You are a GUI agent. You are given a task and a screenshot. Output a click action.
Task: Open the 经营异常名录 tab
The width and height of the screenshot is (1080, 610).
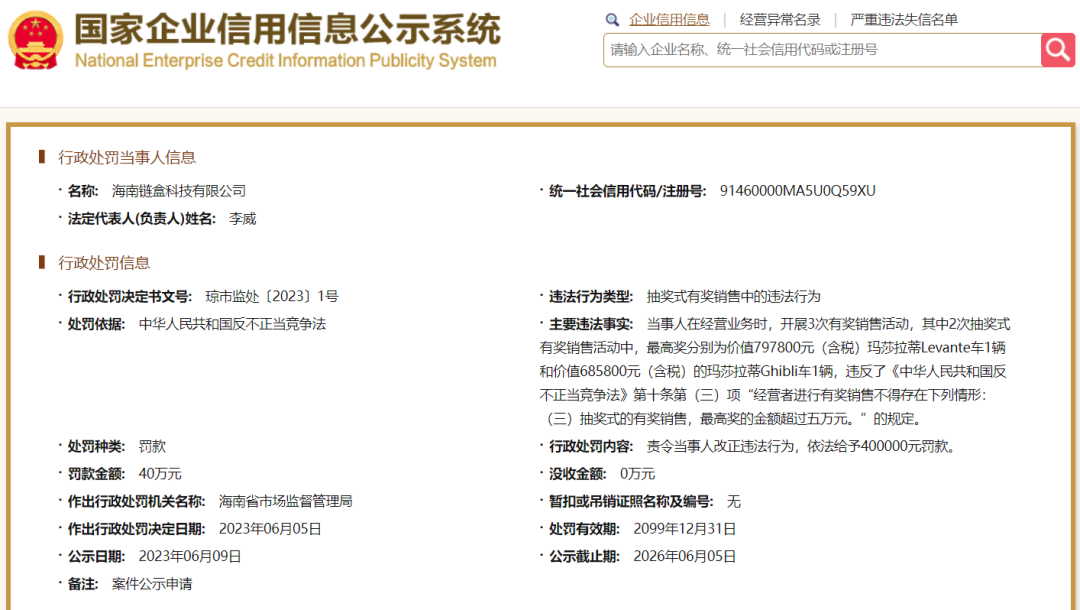pos(780,20)
